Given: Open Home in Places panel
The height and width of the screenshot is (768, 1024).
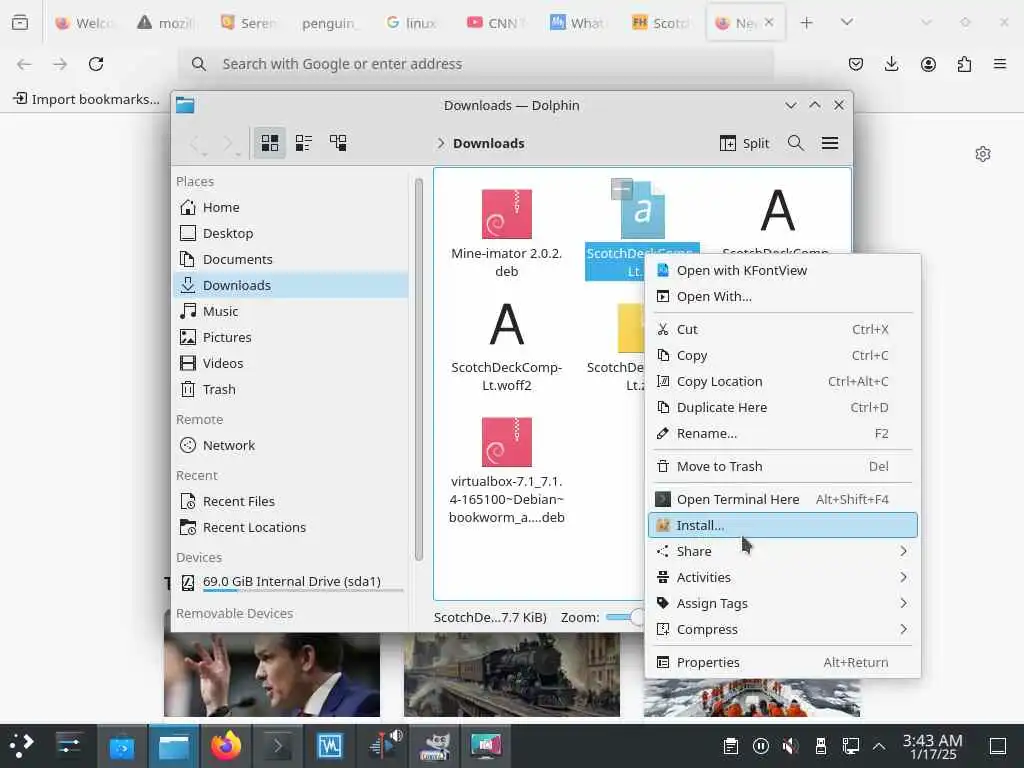Looking at the screenshot, I should coord(291,207).
